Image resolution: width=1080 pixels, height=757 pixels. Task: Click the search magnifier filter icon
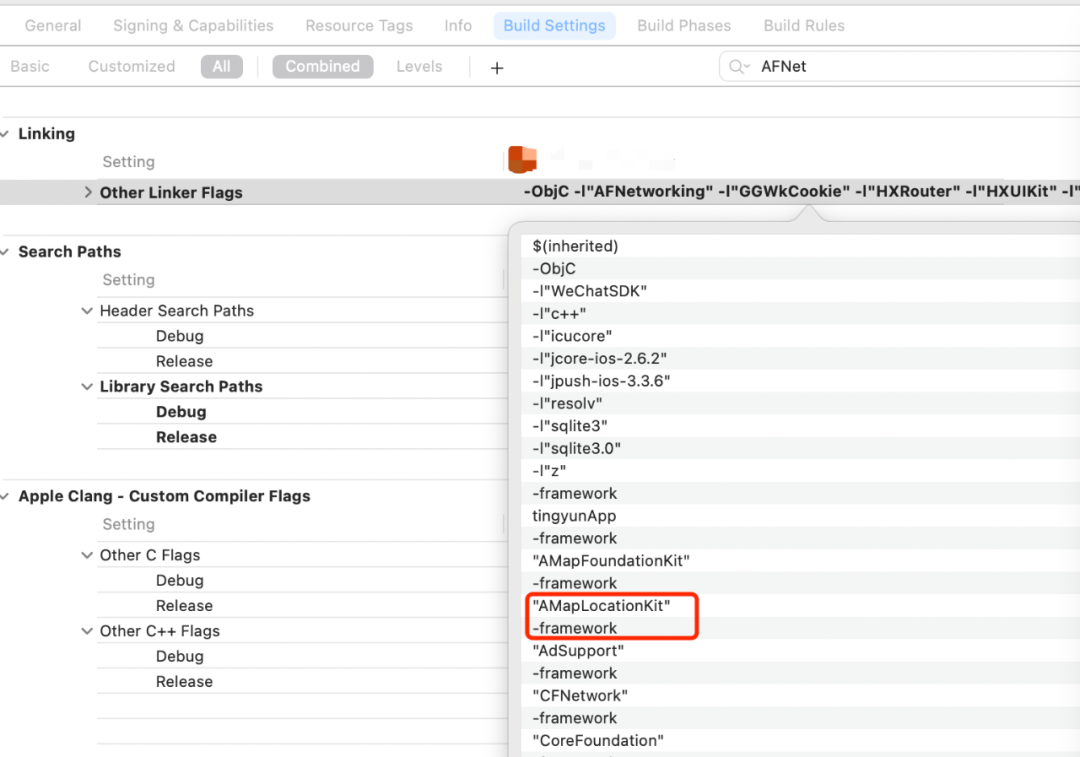pyautogui.click(x=738, y=67)
